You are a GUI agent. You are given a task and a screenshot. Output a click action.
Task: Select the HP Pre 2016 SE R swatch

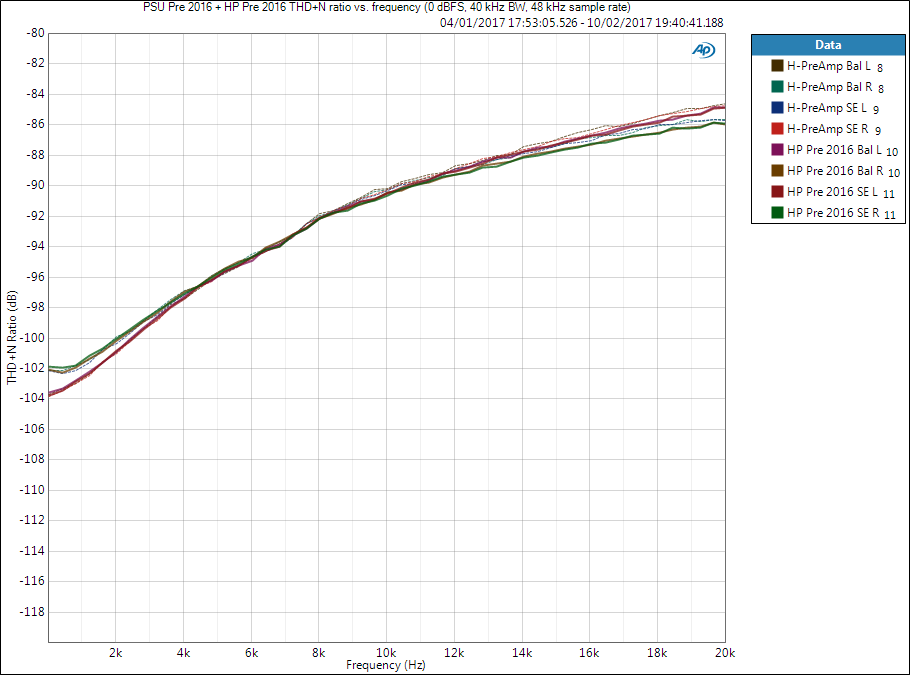pos(778,212)
